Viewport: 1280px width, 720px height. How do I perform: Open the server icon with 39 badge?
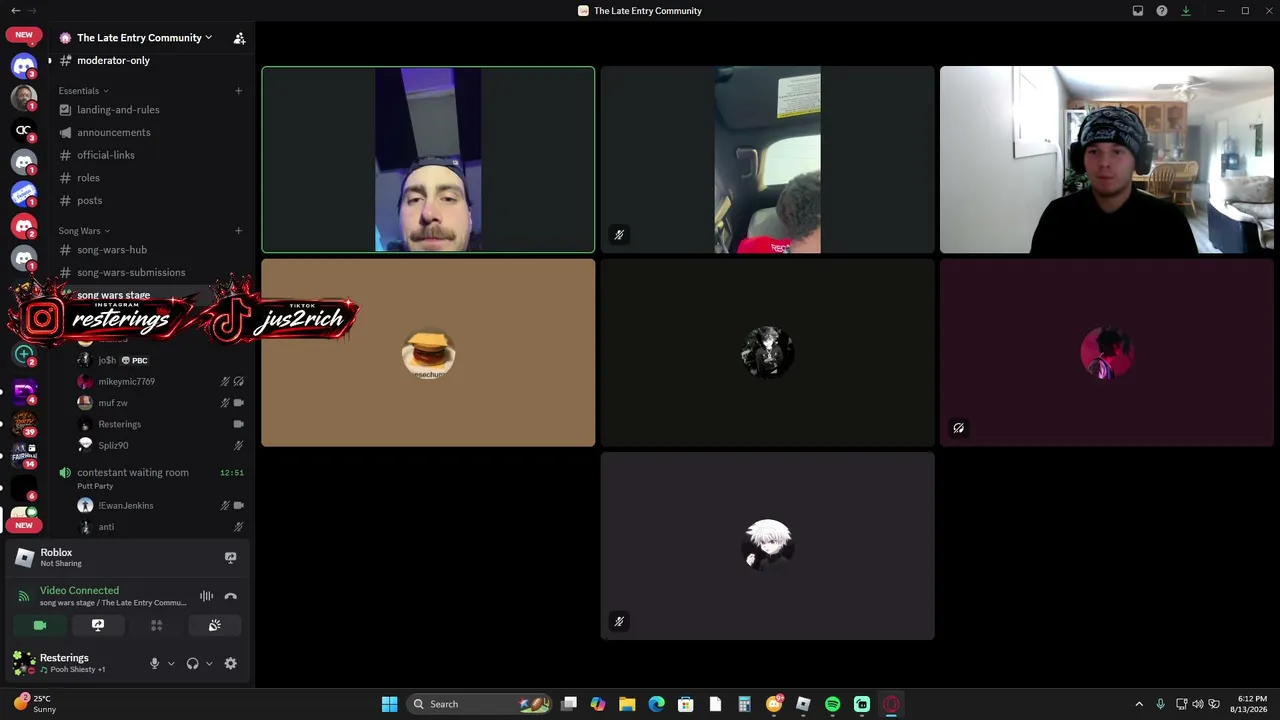[x=24, y=422]
